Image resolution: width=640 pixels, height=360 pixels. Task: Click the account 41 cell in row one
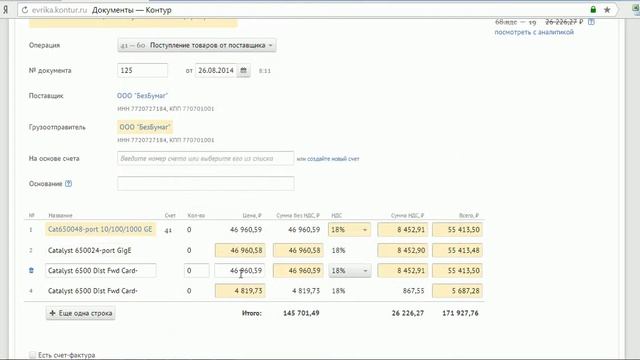[x=168, y=230]
